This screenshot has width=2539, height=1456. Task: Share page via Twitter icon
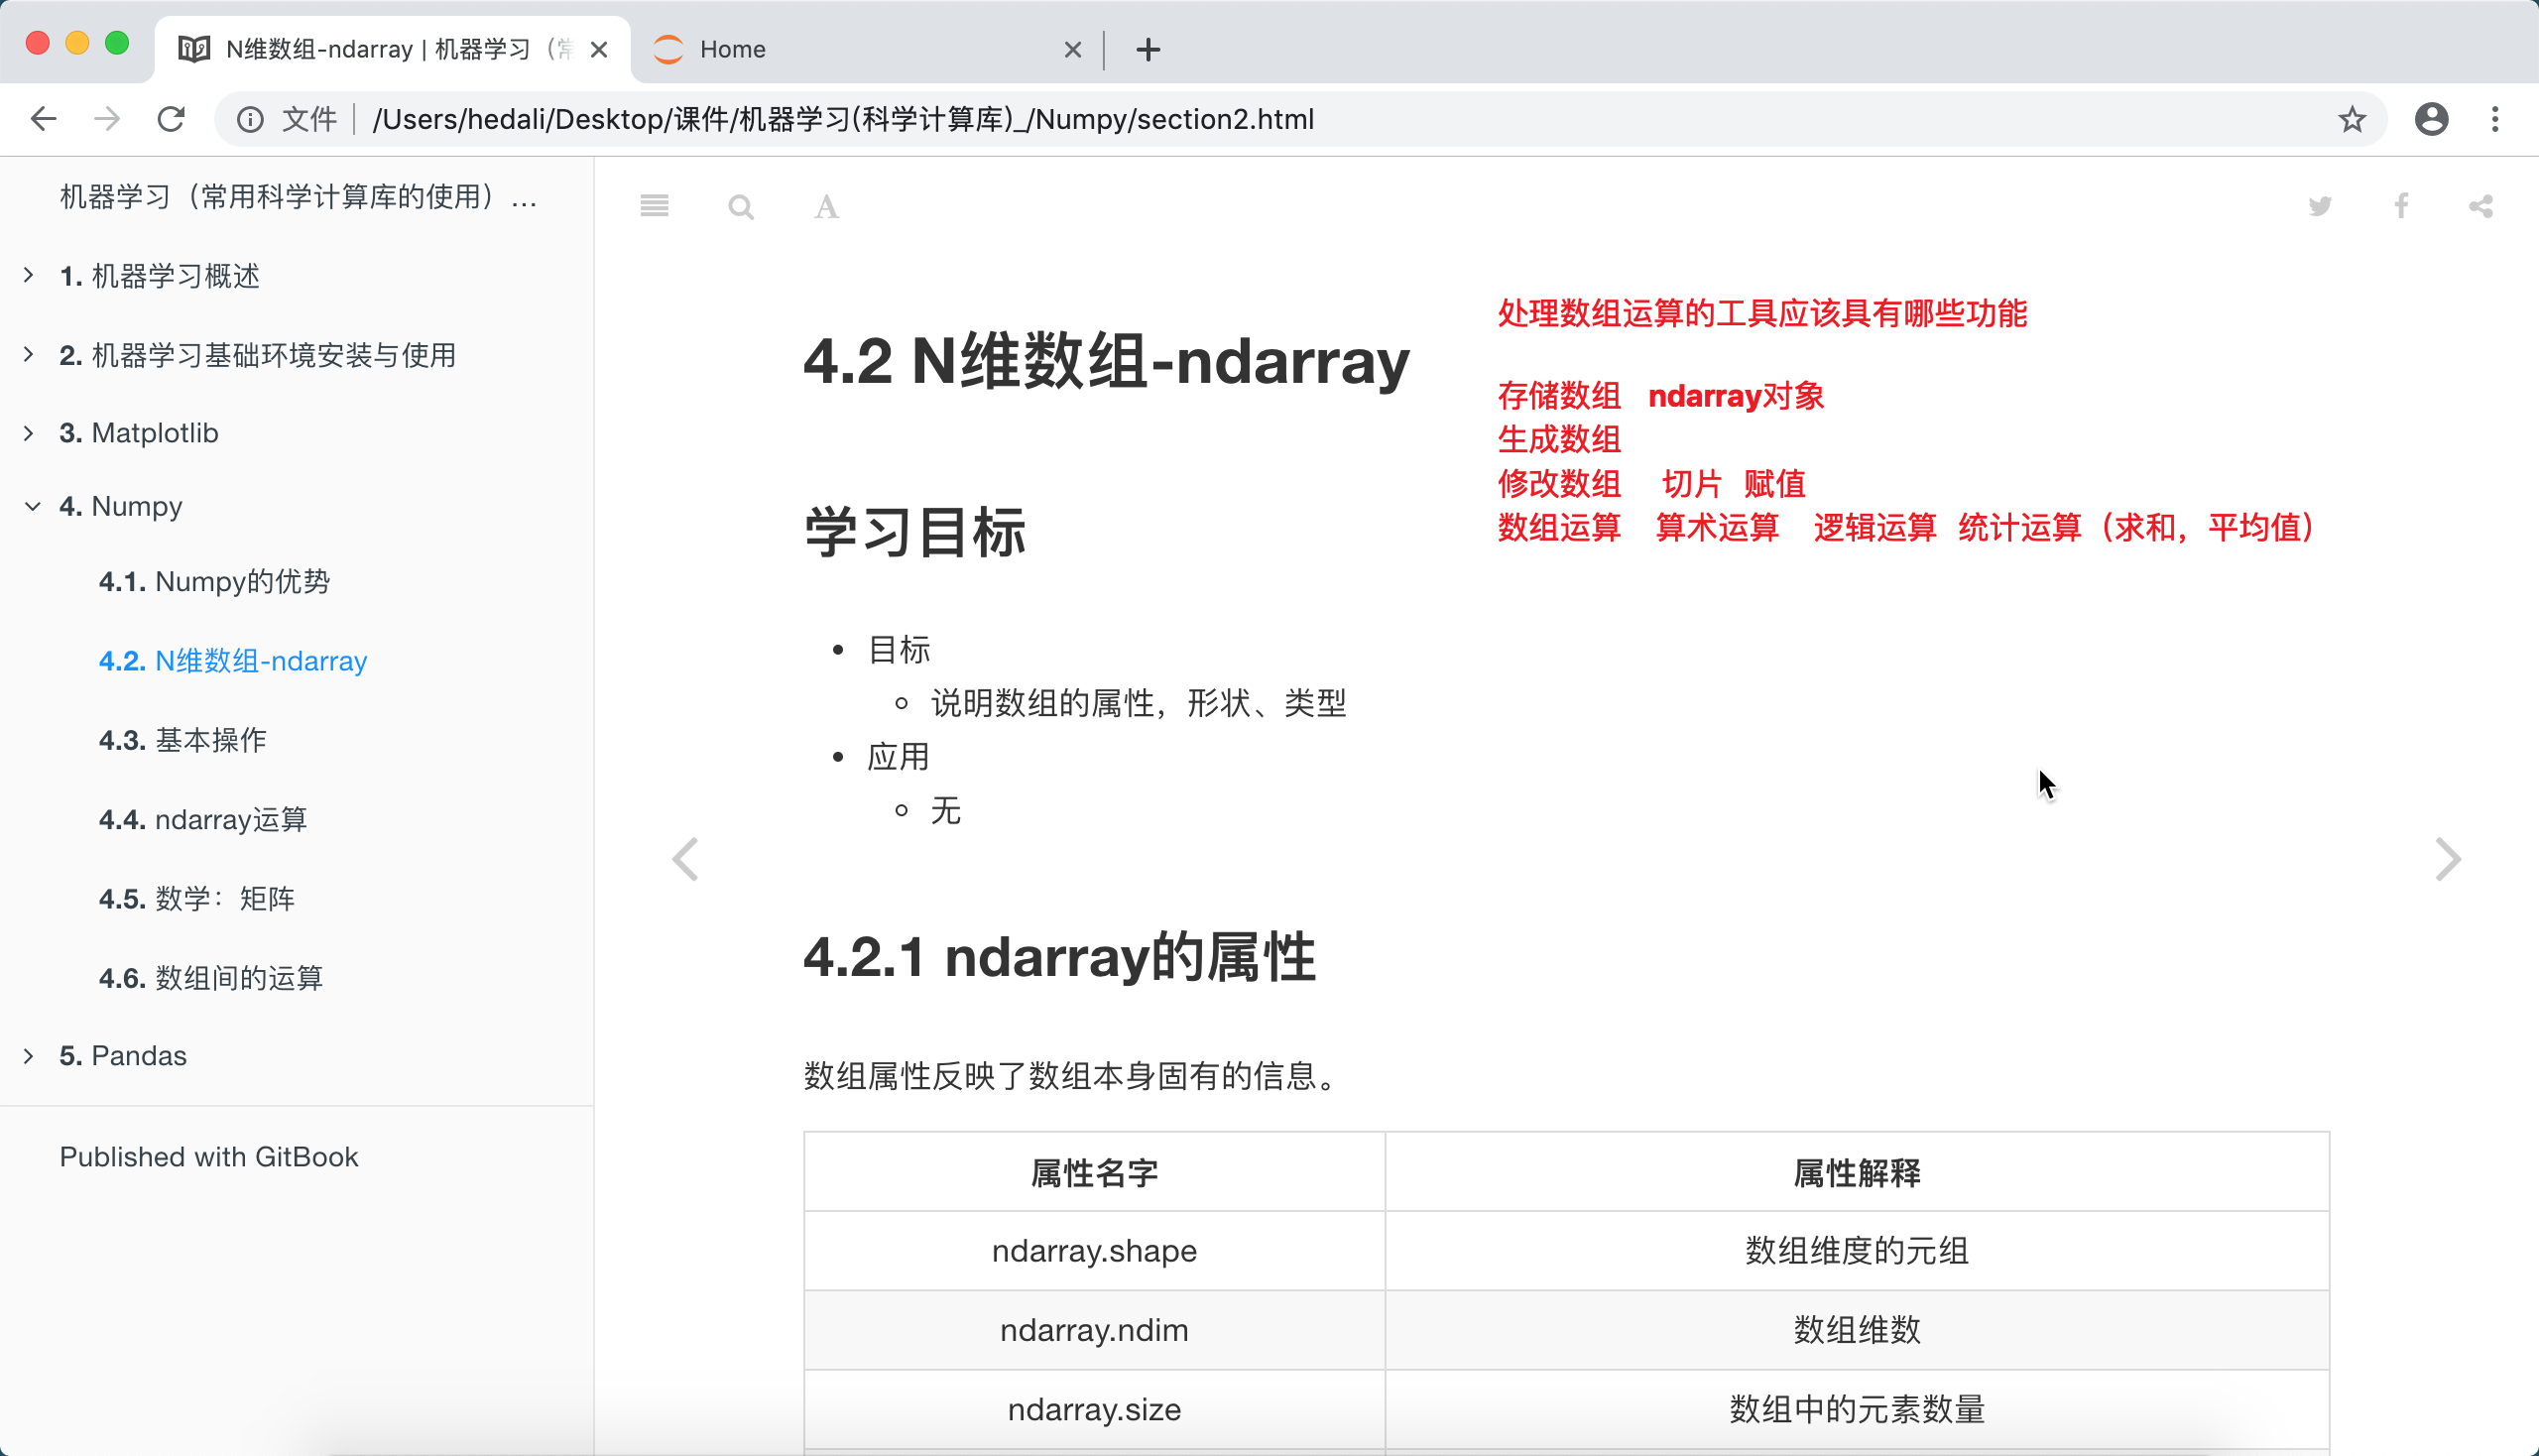click(x=2320, y=206)
